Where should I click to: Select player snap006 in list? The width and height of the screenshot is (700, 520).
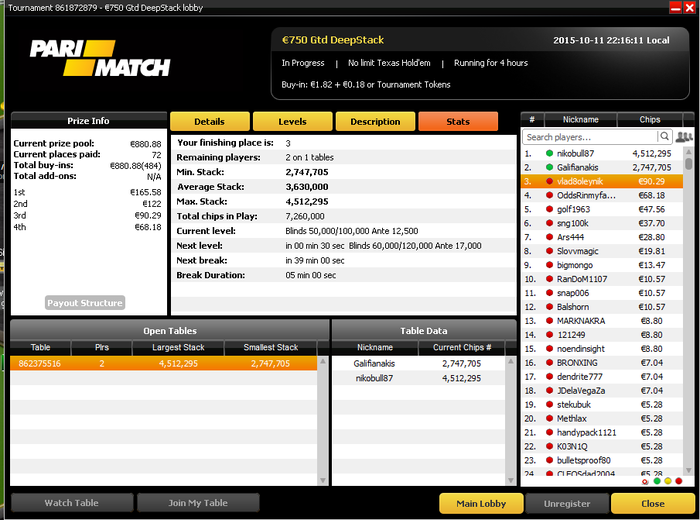tap(602, 293)
